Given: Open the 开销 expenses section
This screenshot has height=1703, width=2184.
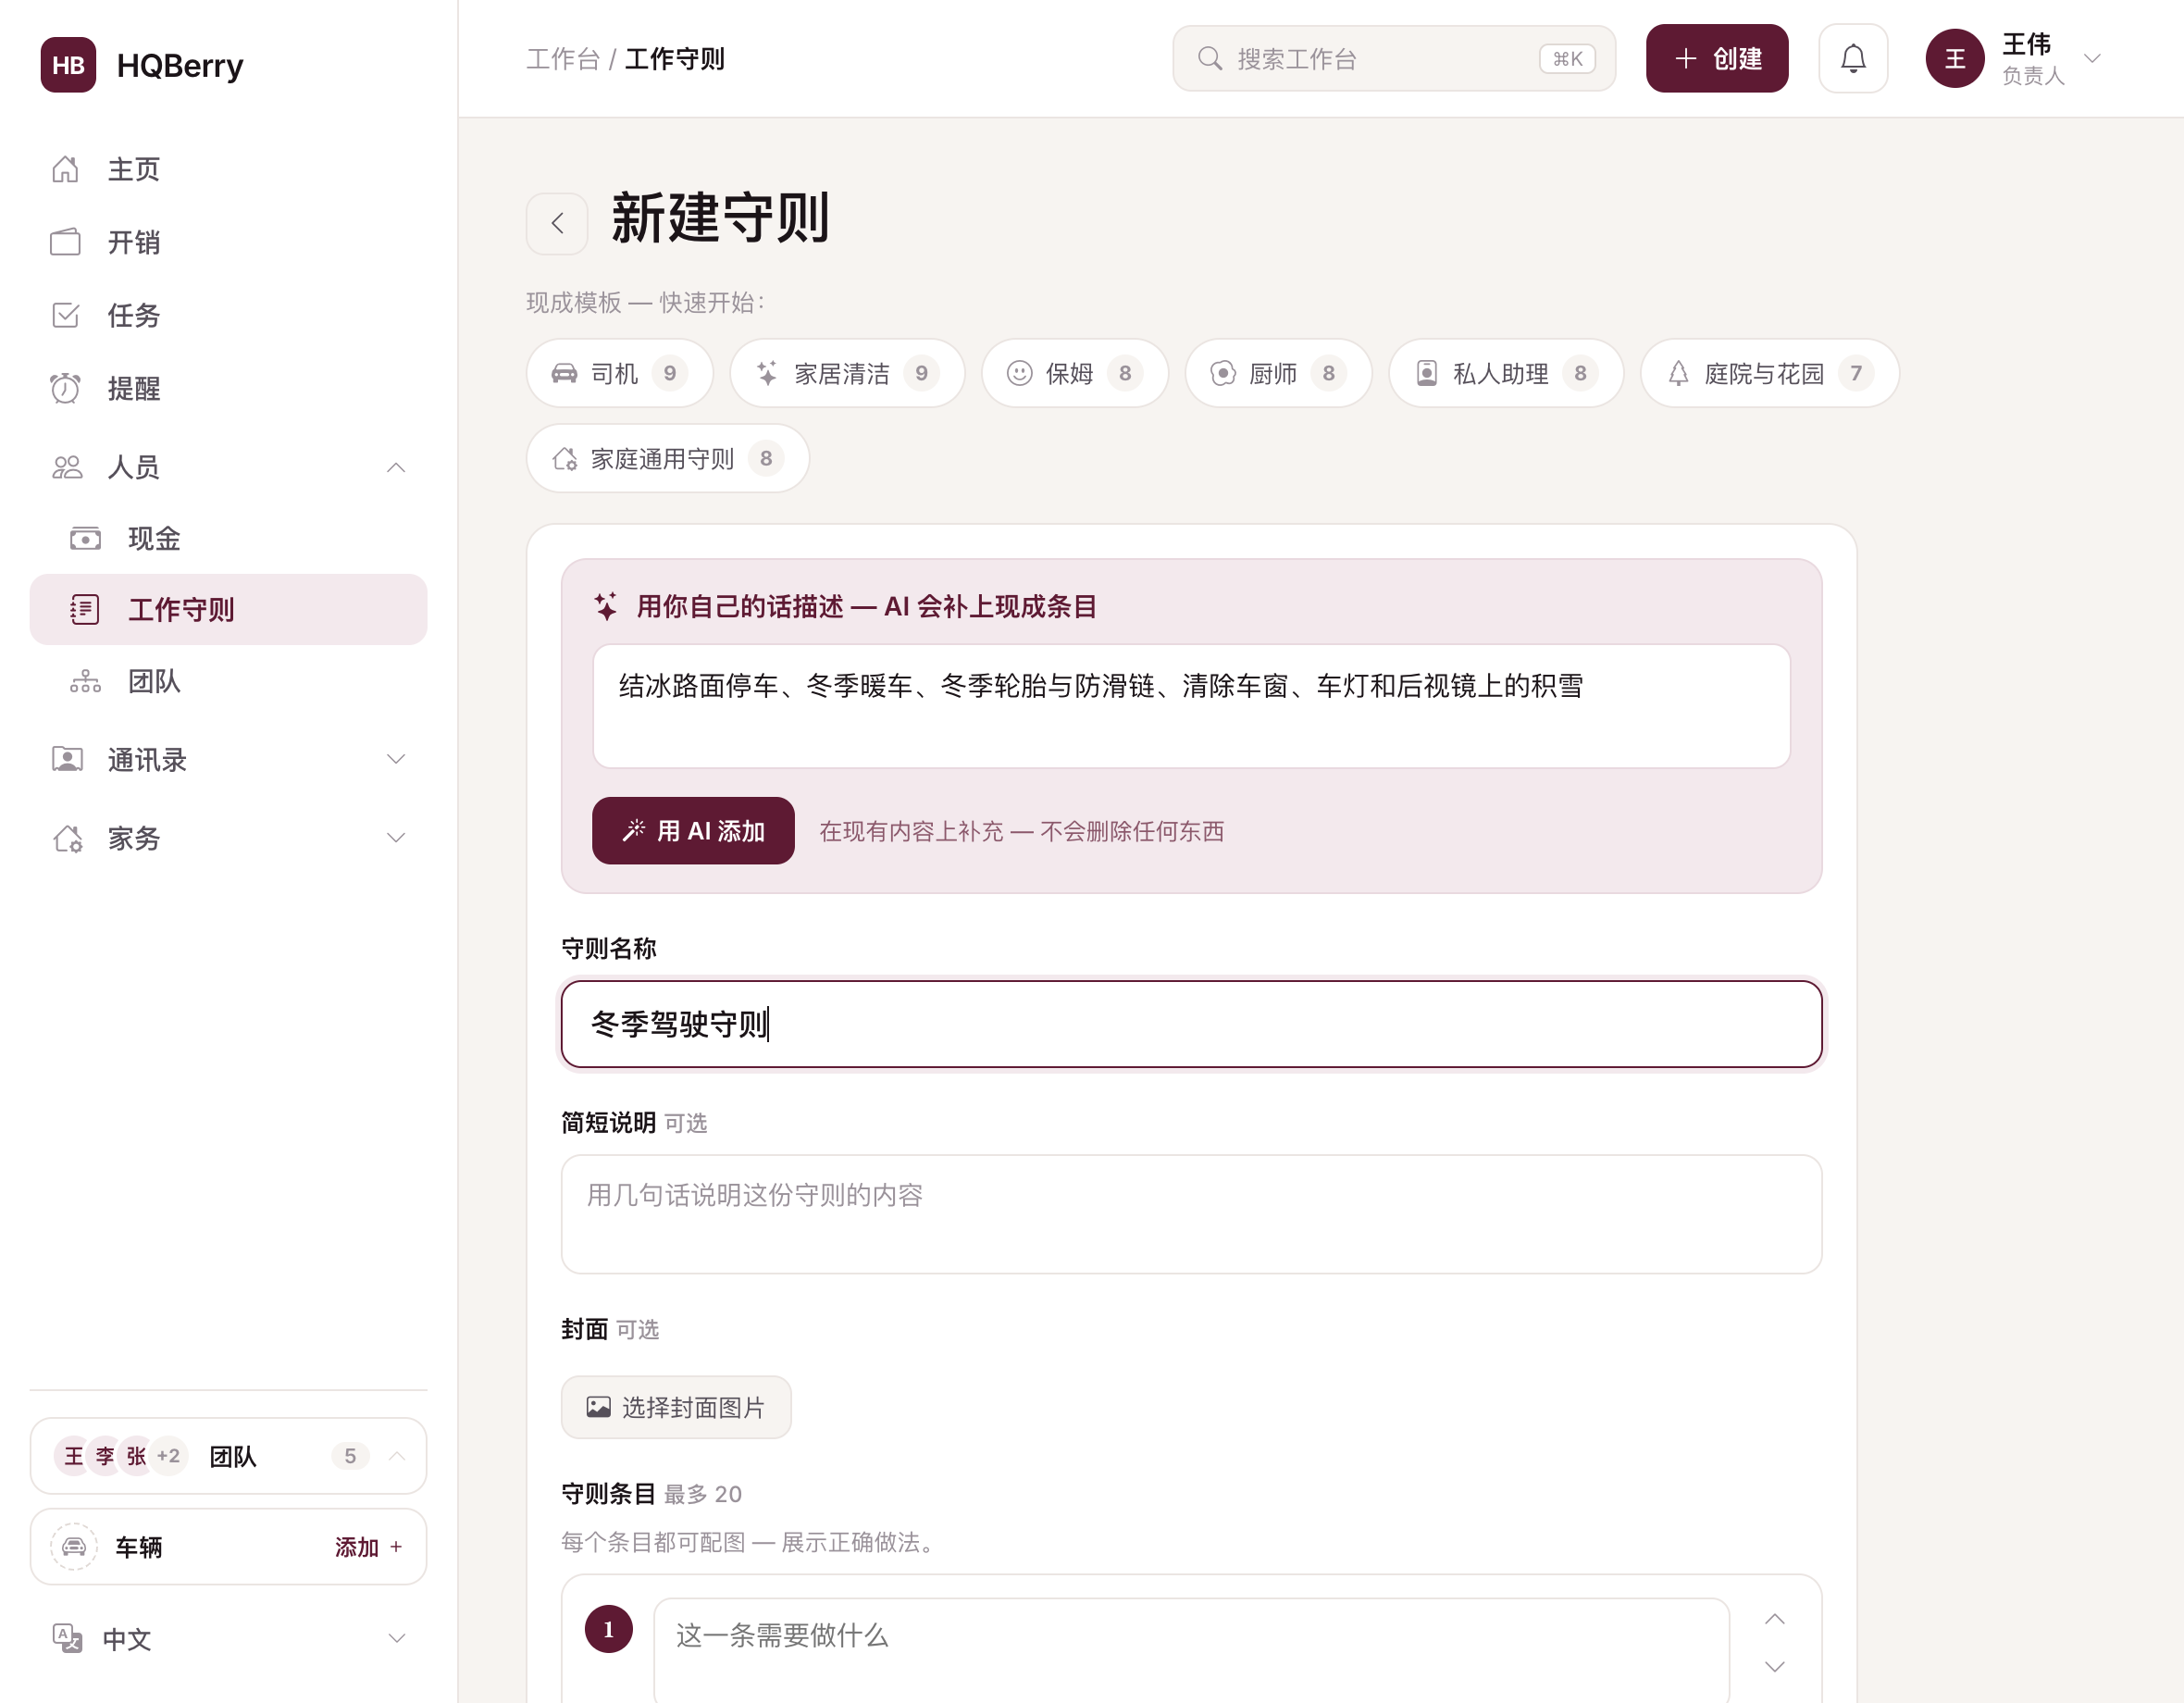Looking at the screenshot, I should point(228,242).
